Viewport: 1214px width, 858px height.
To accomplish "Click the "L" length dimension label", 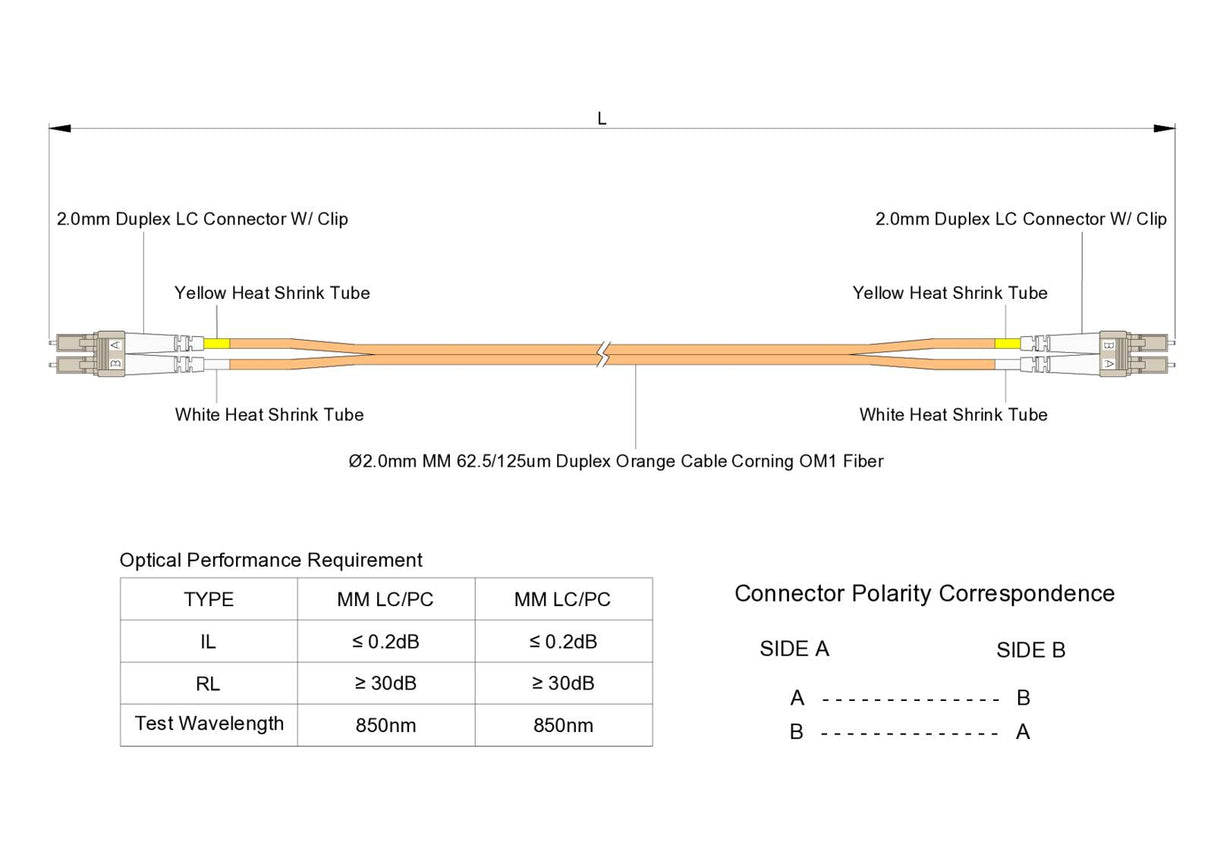I will (x=602, y=118).
